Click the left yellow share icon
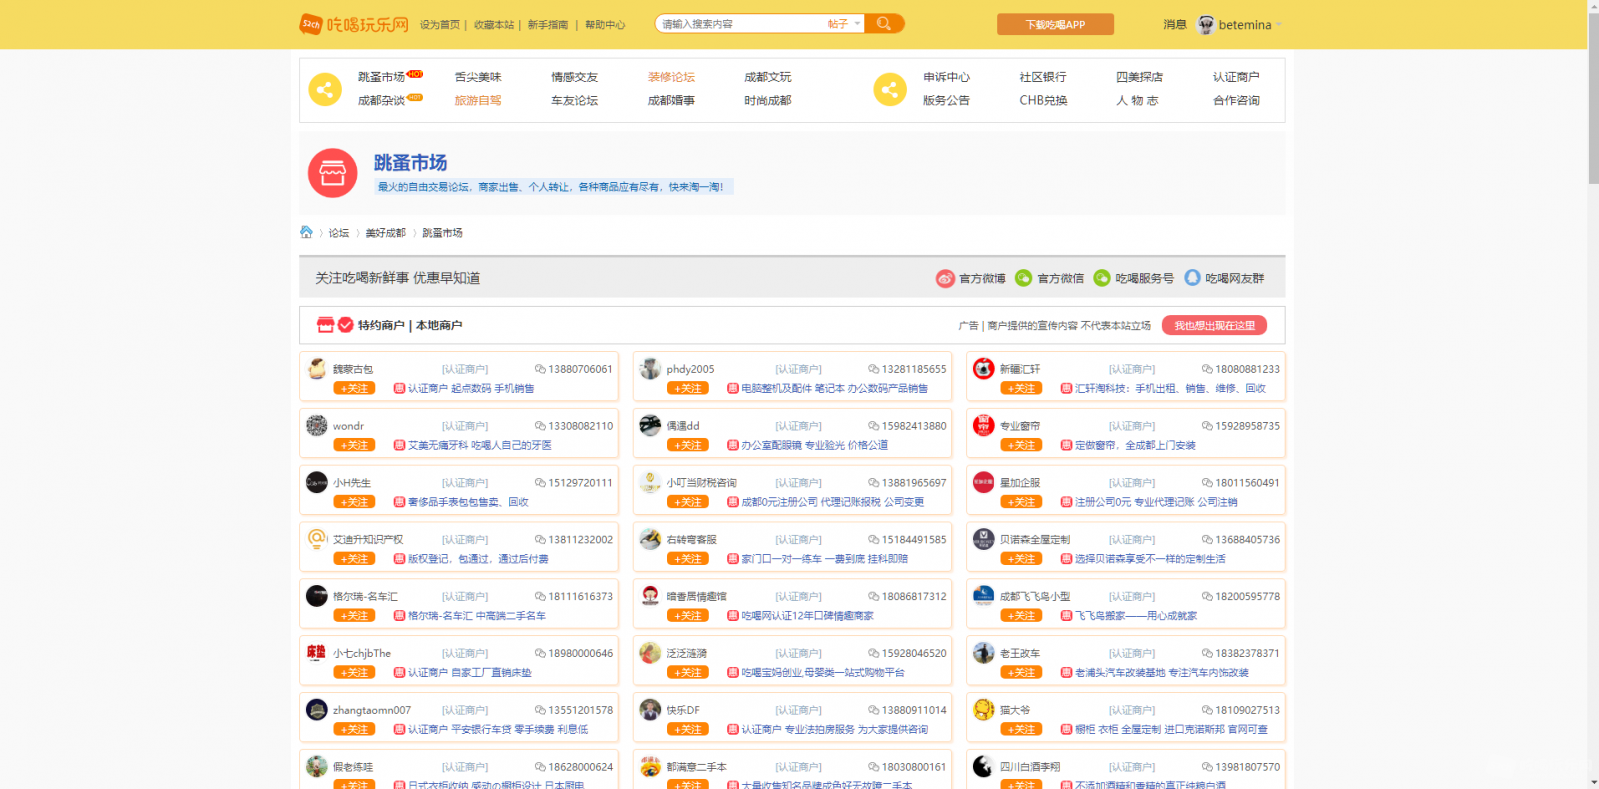Screen dimensions: 1599x789 pos(325,90)
